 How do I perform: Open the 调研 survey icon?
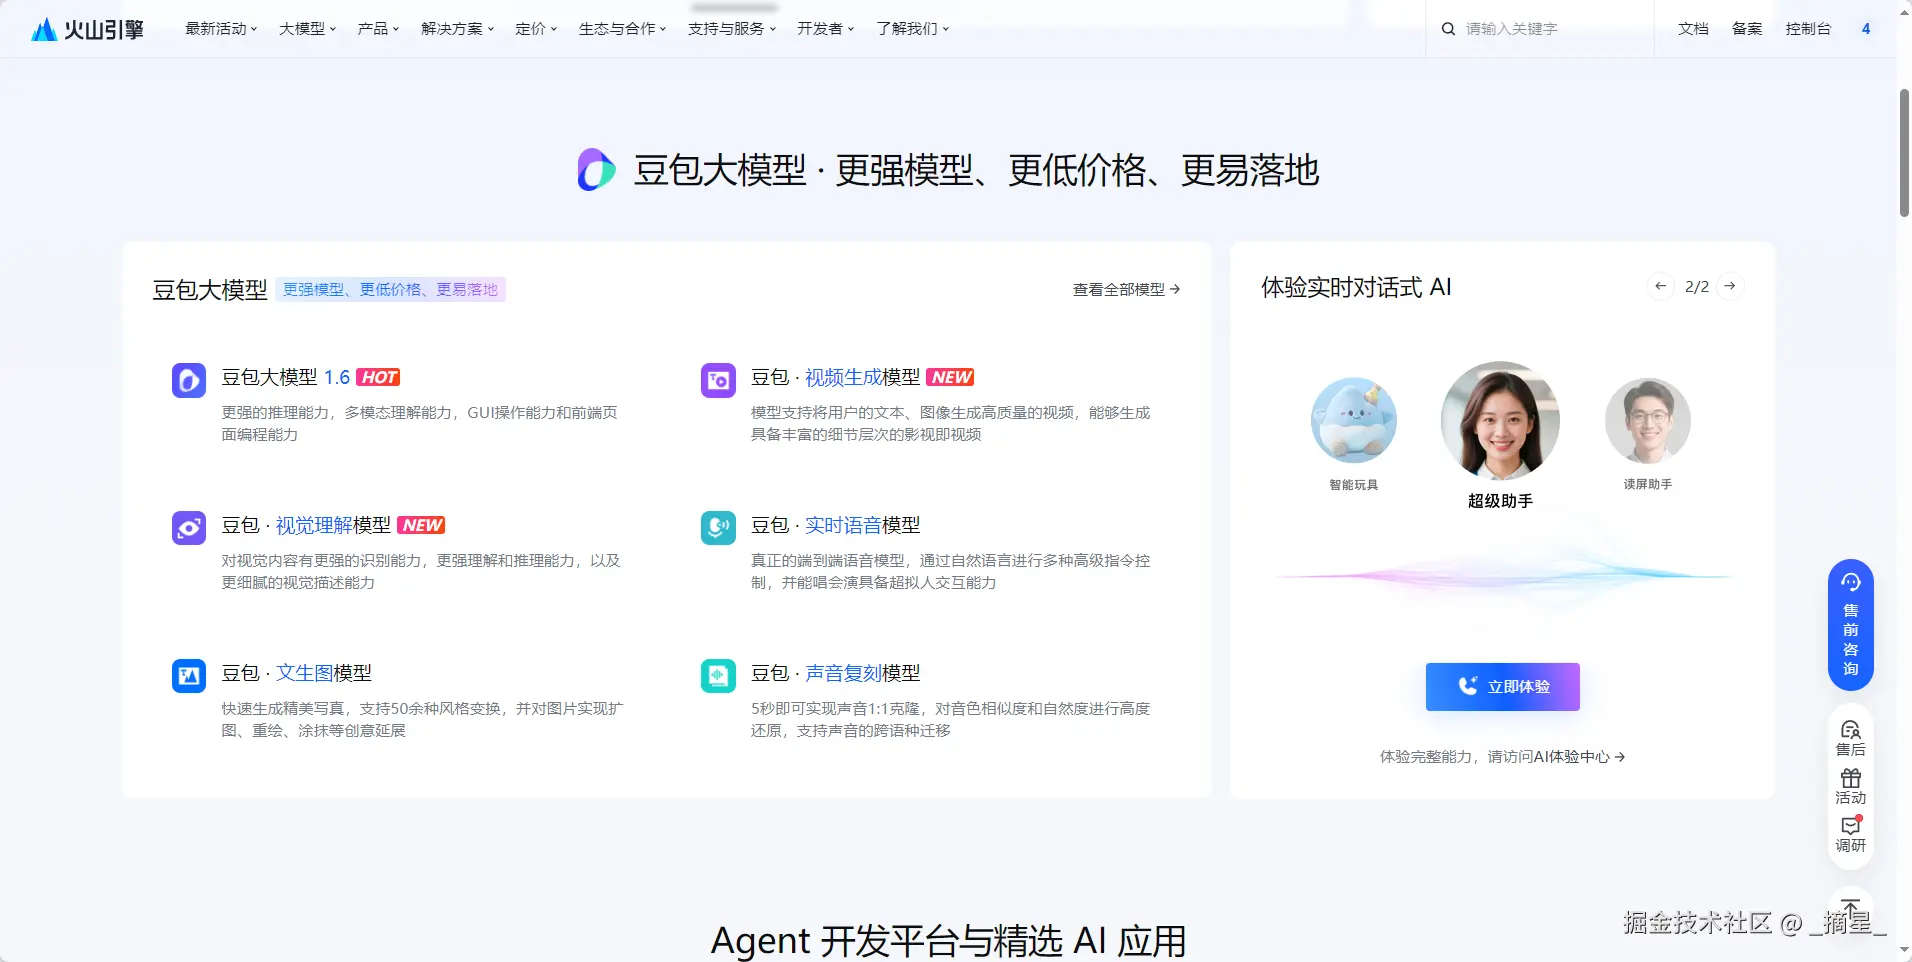coord(1851,835)
